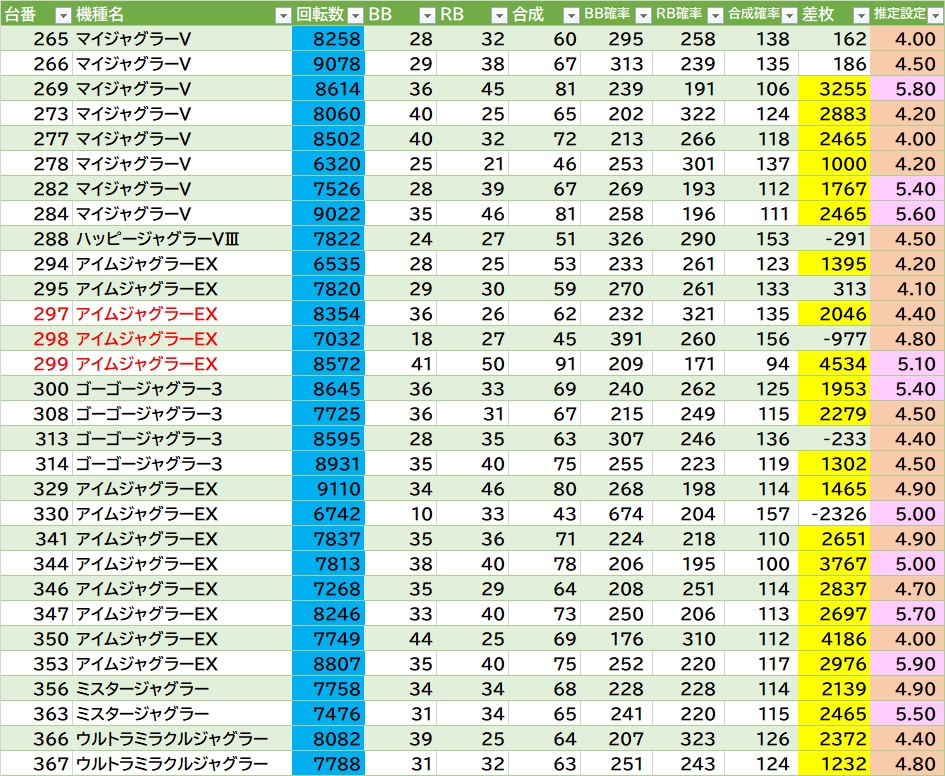Open the BB column filter dropdown
Image resolution: width=945 pixels, height=776 pixels.
click(x=427, y=16)
